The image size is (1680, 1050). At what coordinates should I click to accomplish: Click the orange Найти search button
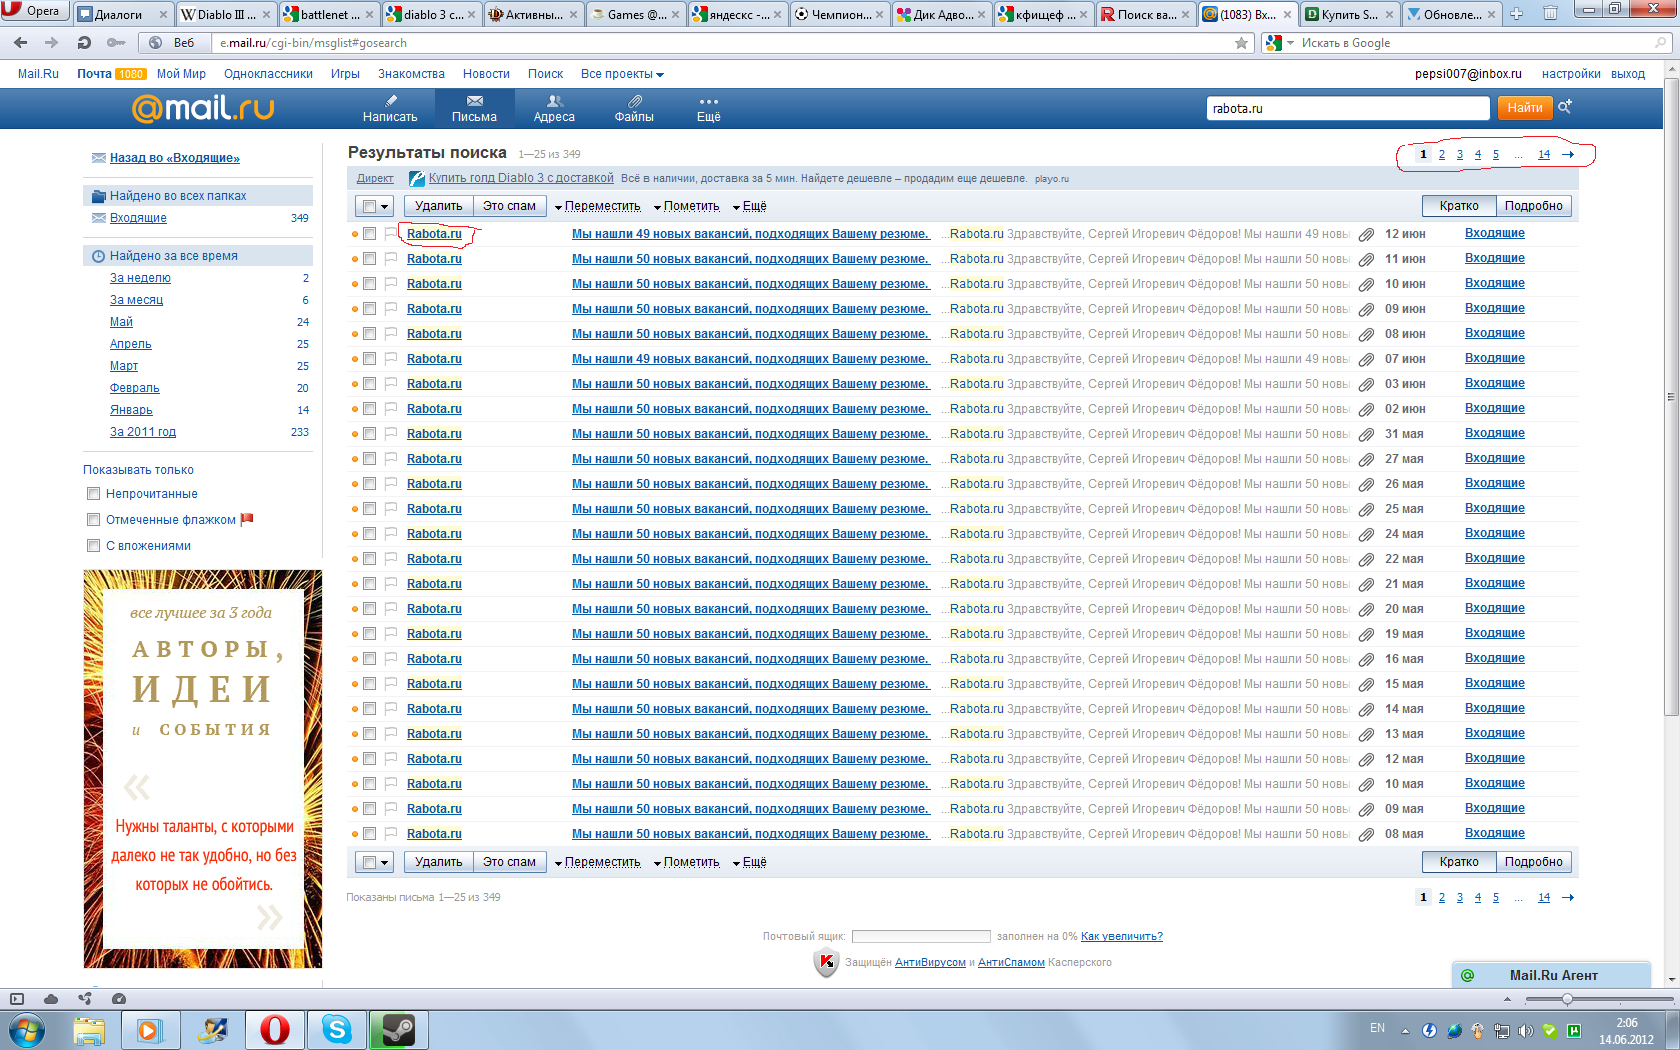click(1524, 108)
